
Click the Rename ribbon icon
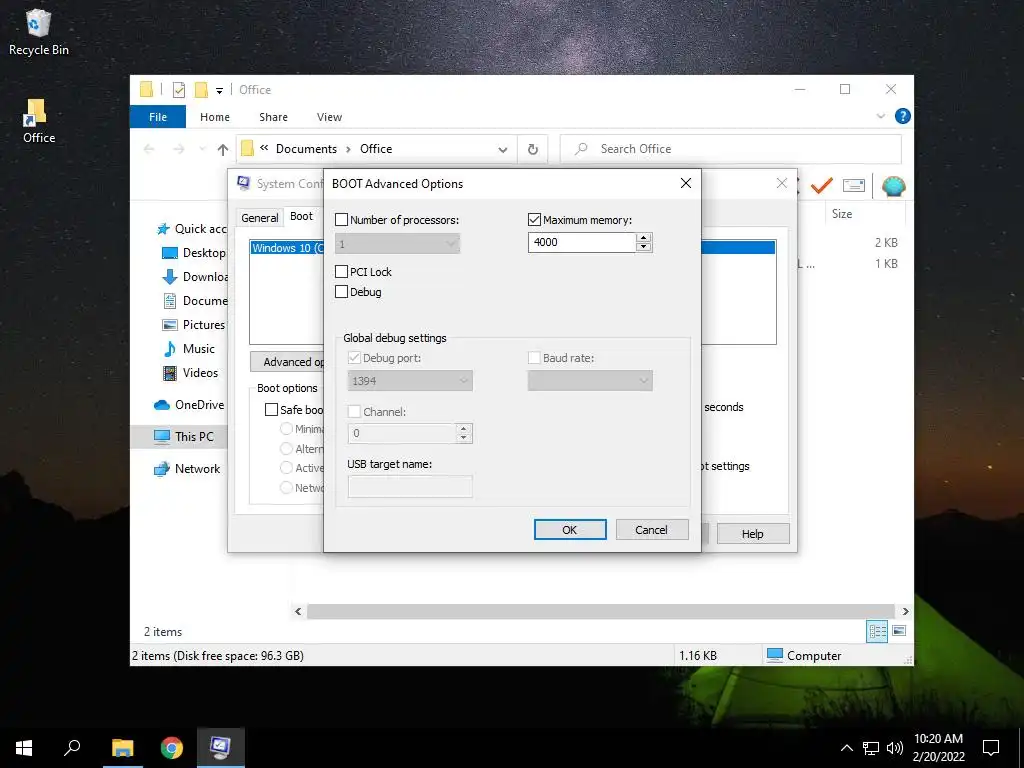[x=854, y=185]
